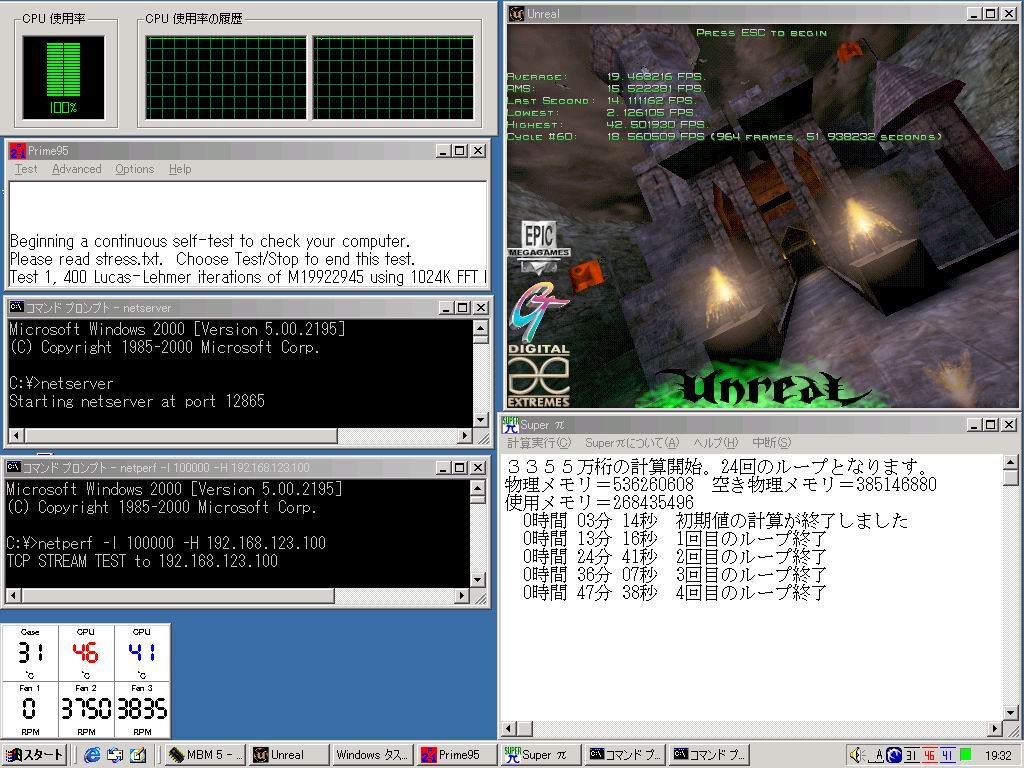Click left CPU usage history graph

(x=226, y=78)
